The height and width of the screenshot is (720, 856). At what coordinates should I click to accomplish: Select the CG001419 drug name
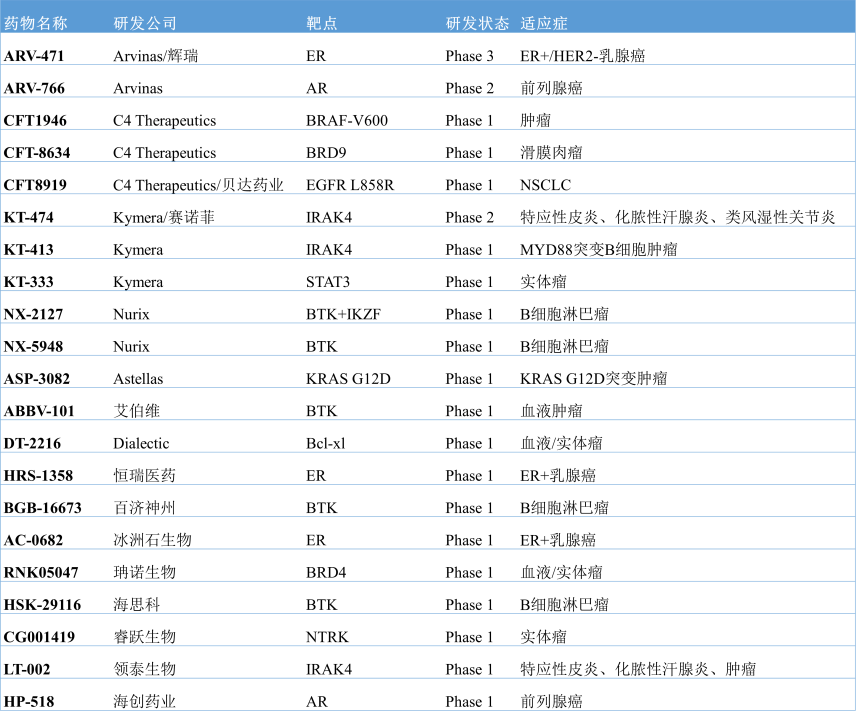(39, 636)
